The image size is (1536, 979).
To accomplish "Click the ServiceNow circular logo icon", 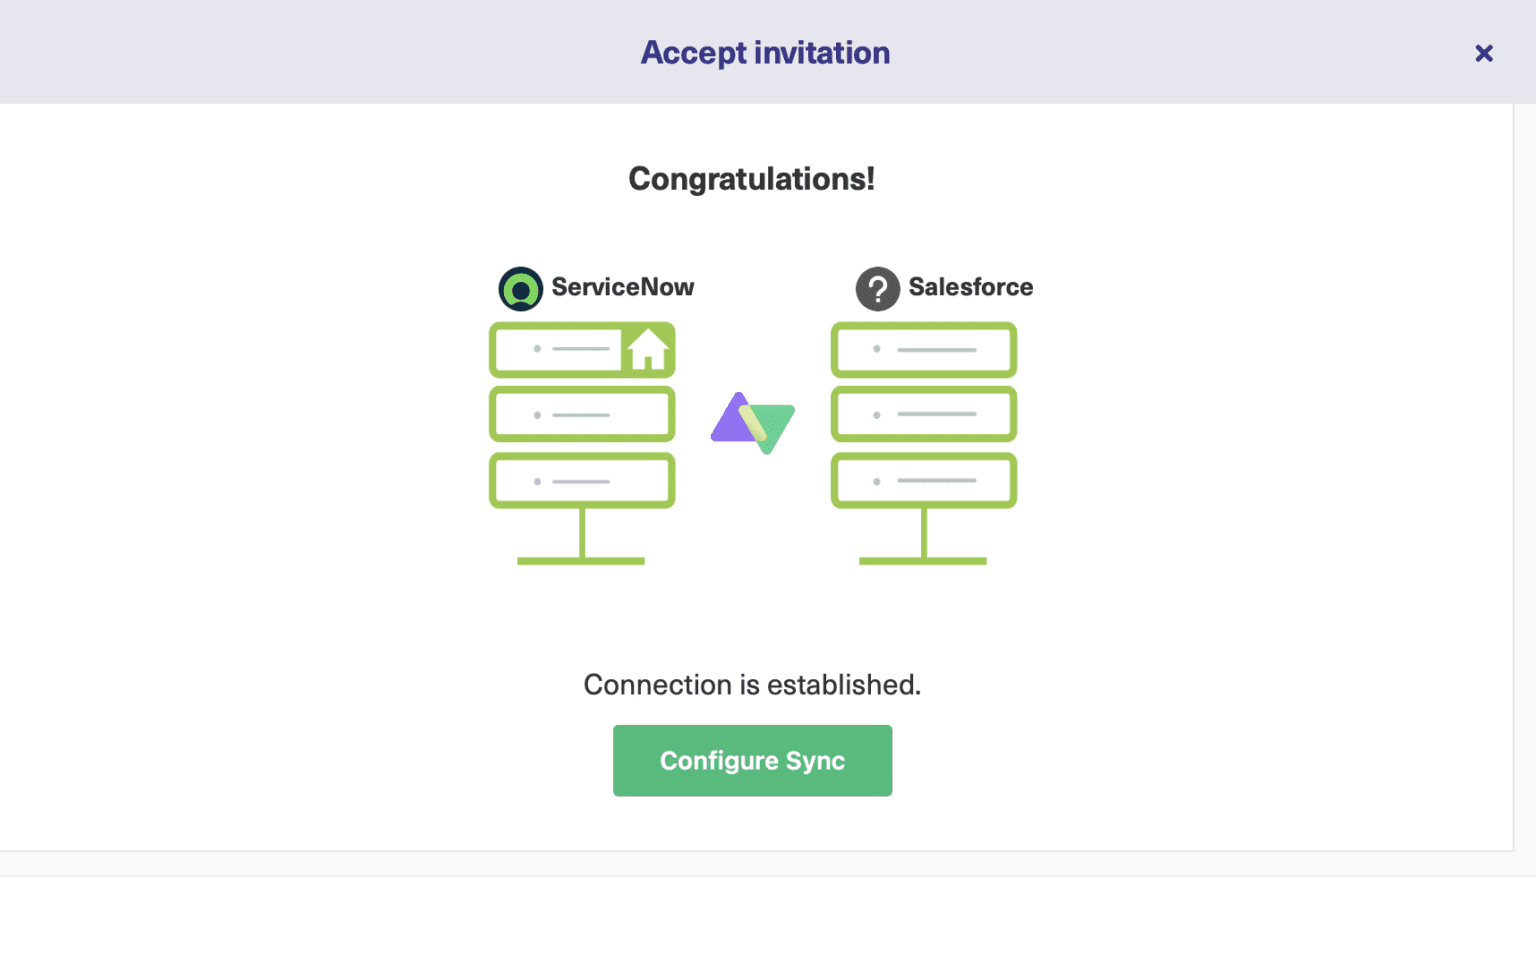I will [520, 289].
